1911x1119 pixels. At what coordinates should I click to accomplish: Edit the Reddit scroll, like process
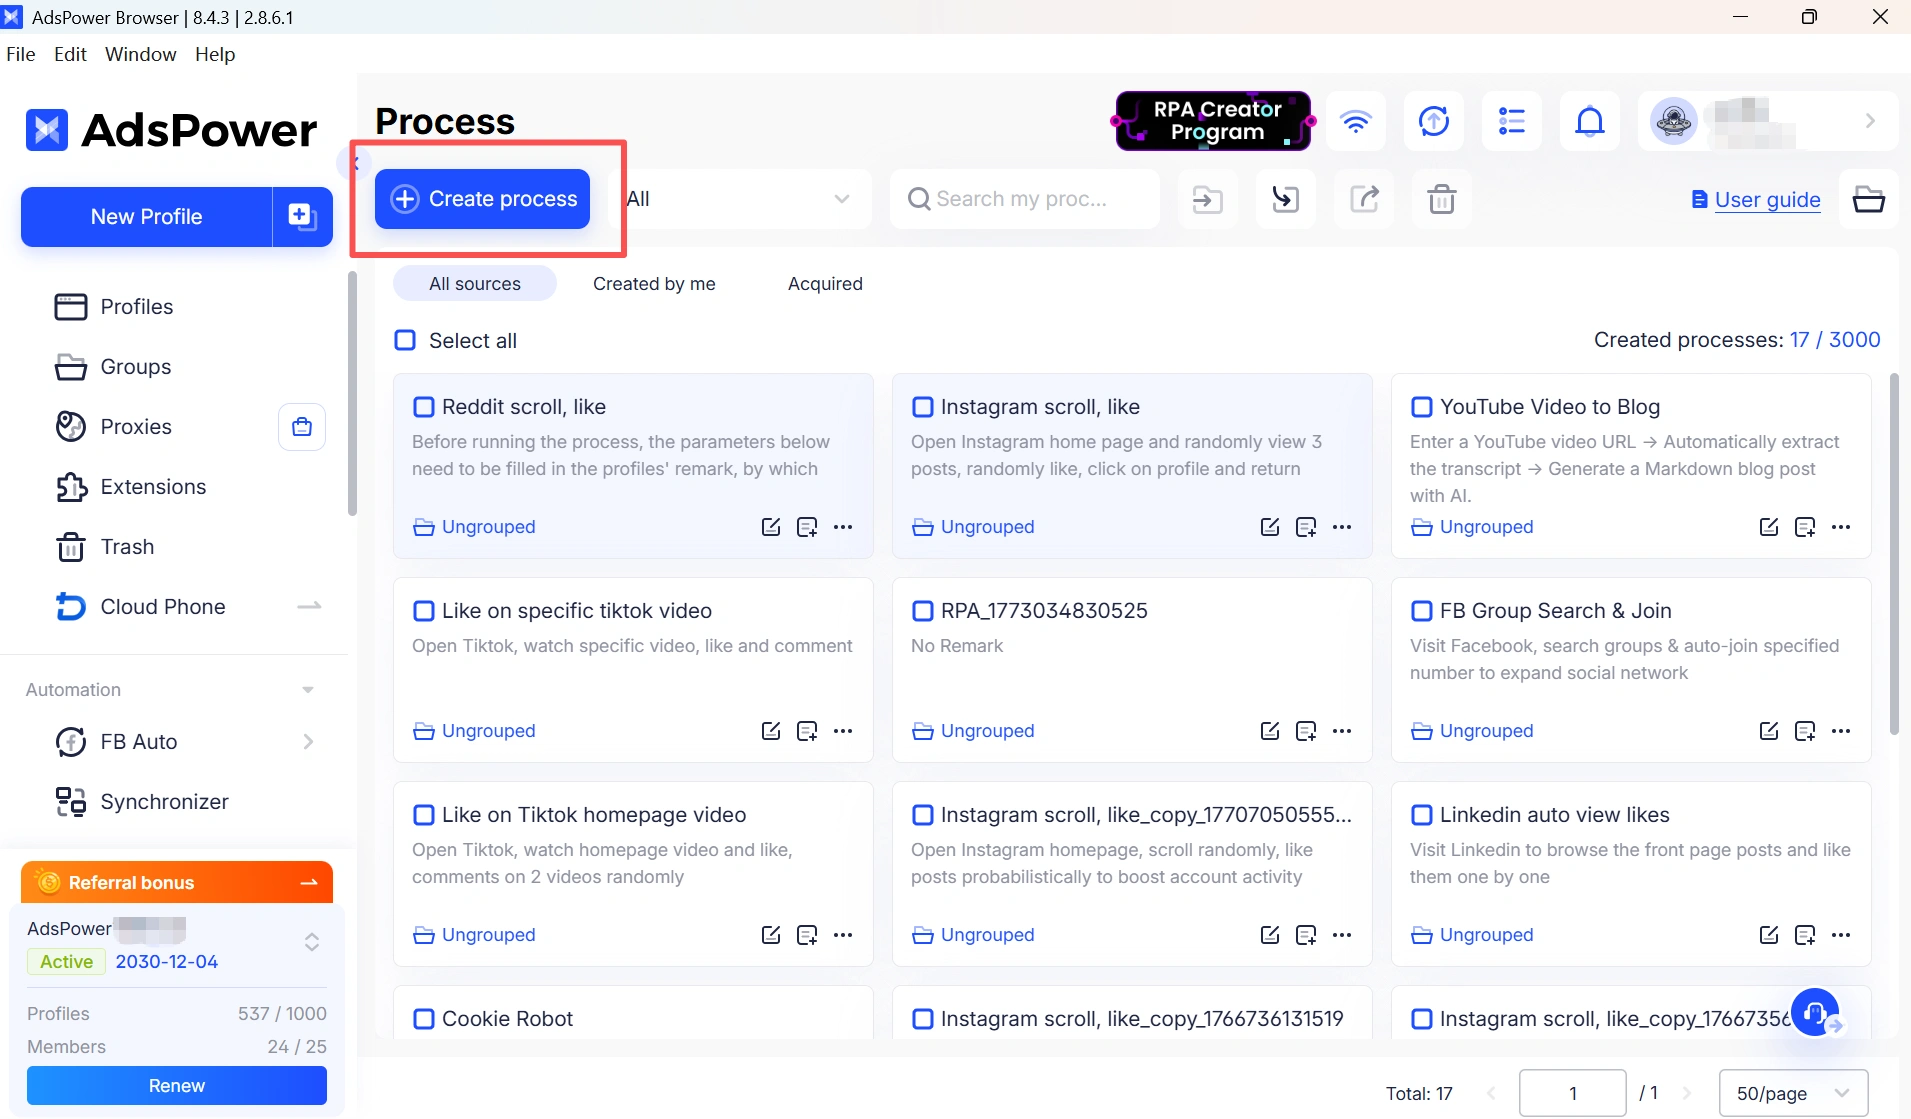[771, 527]
